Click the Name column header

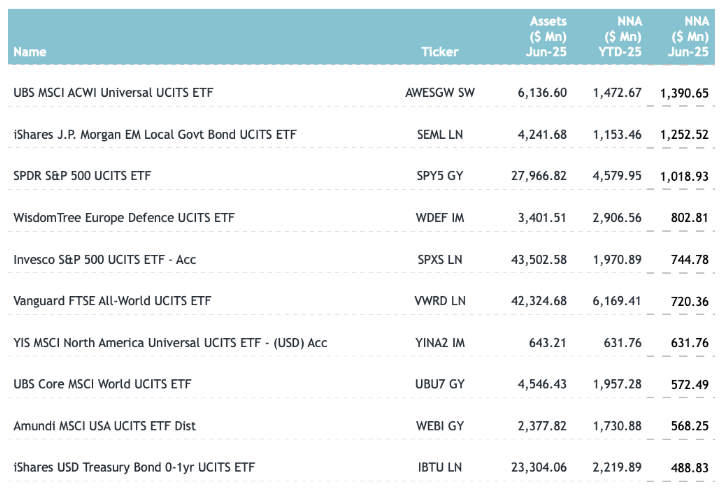click(30, 52)
